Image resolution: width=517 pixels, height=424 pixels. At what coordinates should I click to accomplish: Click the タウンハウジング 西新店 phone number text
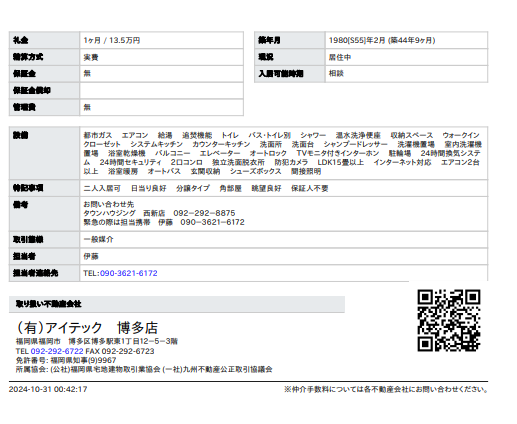[x=204, y=213]
